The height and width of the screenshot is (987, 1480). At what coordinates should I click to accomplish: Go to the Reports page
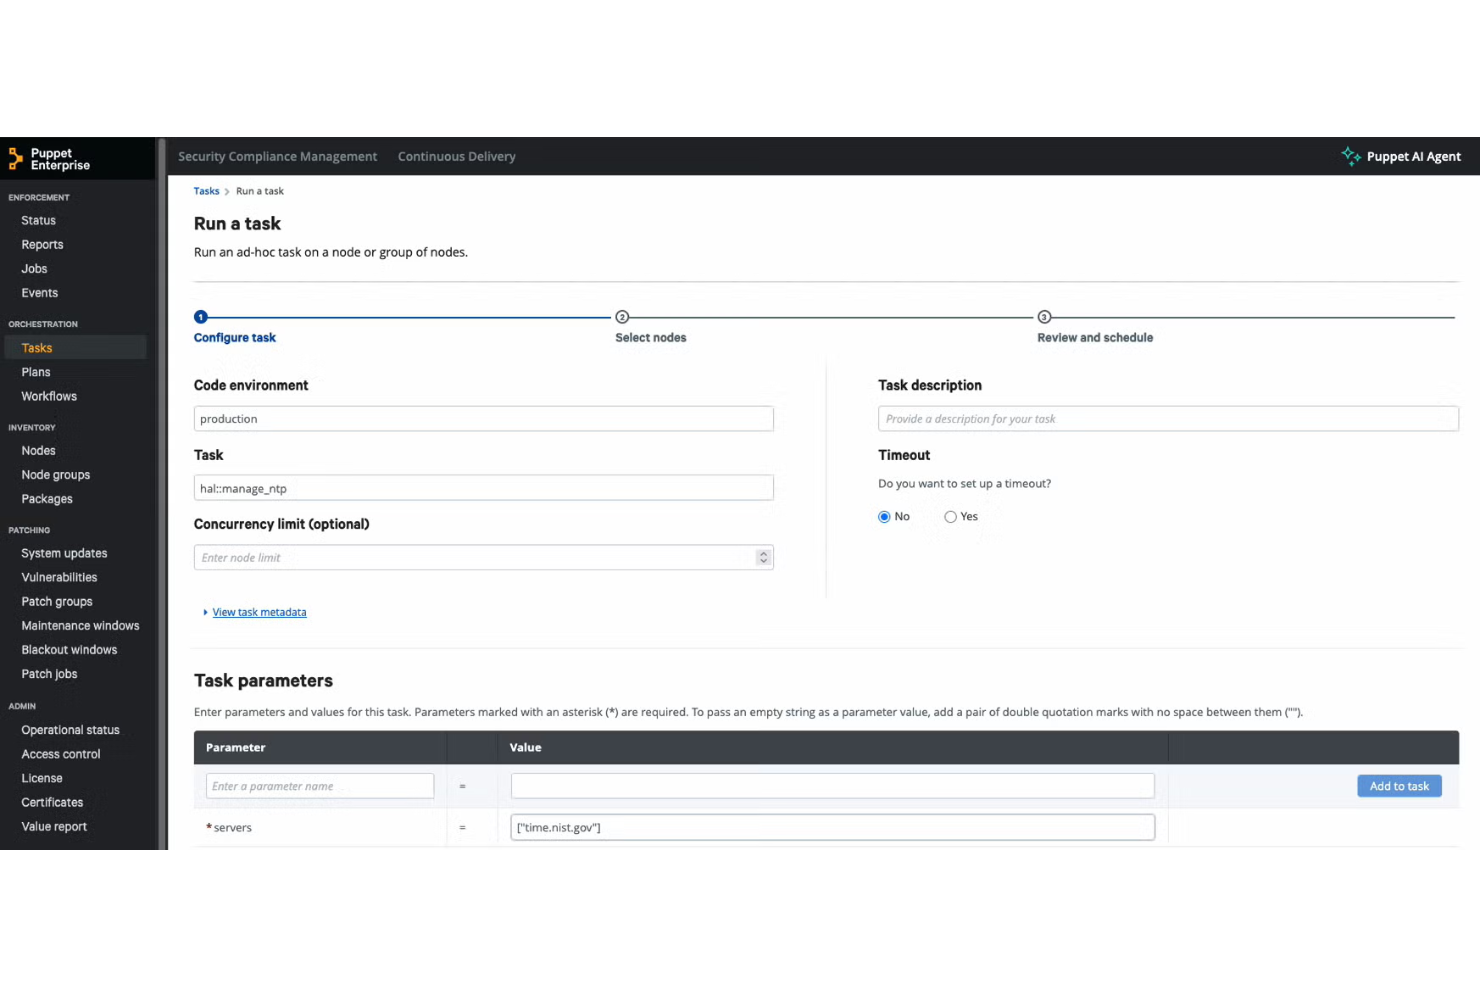pos(42,244)
